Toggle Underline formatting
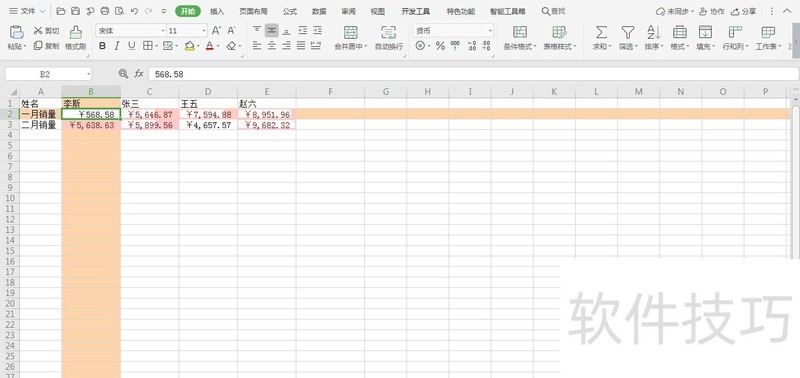 132,46
